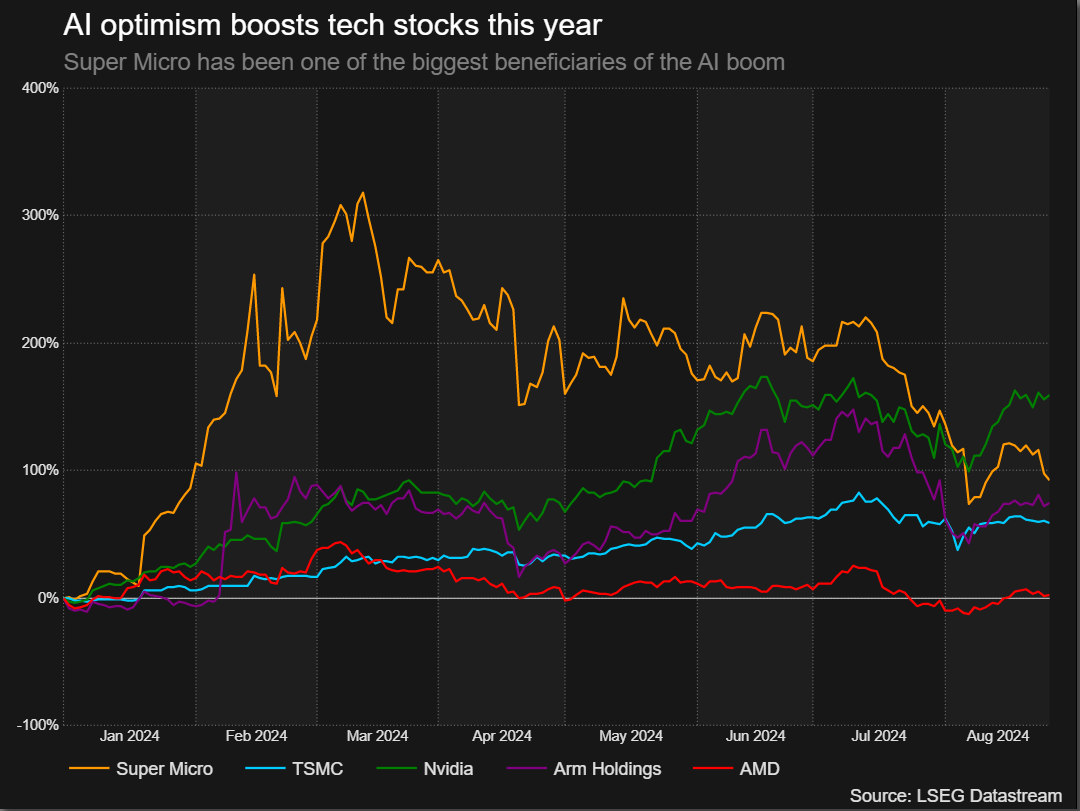Screen dimensions: 1080x811
Task: Click the May 2024 axis label
Action: point(631,736)
